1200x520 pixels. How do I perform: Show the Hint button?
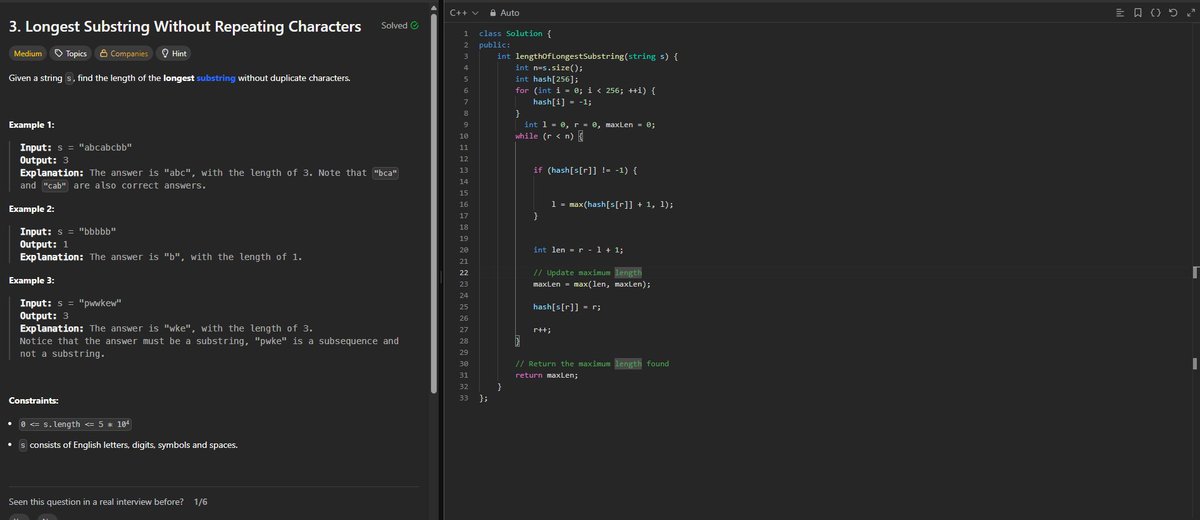(x=175, y=53)
